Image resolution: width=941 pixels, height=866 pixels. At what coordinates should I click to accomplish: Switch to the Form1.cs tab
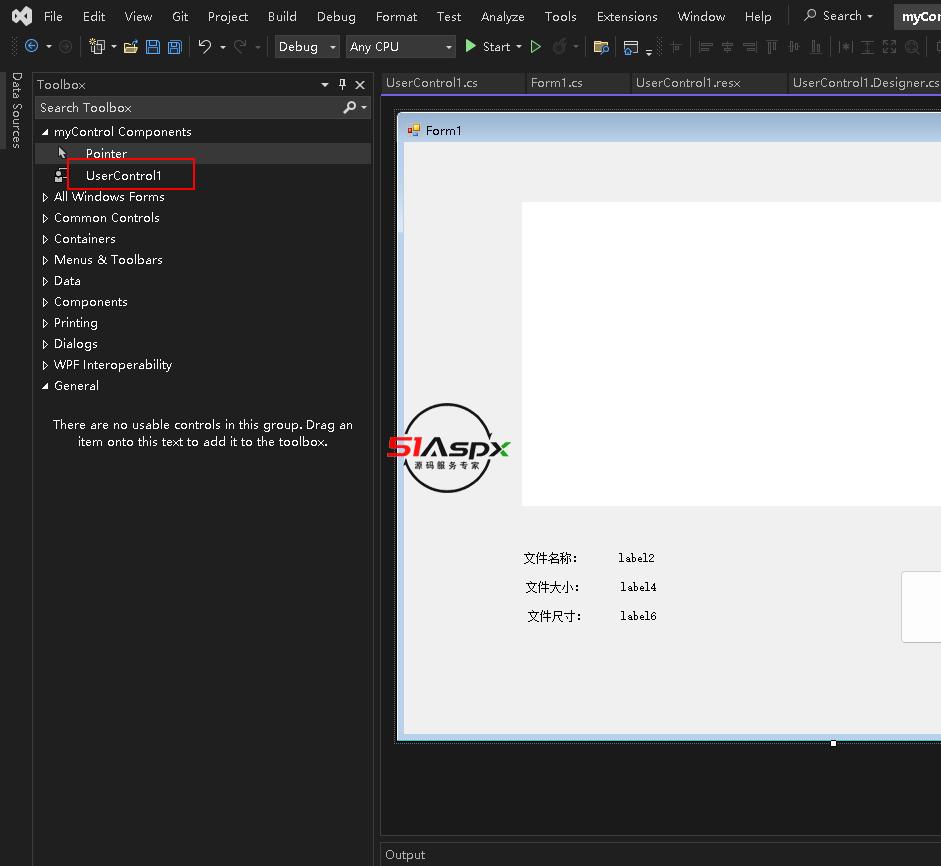click(x=556, y=83)
